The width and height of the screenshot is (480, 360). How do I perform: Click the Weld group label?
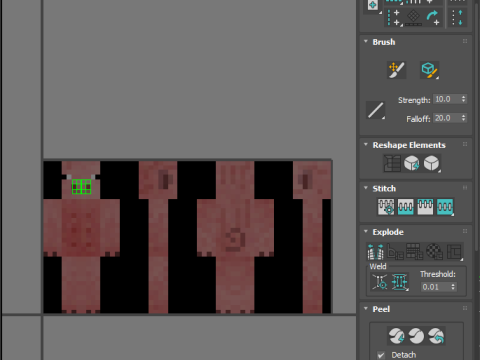point(378,266)
